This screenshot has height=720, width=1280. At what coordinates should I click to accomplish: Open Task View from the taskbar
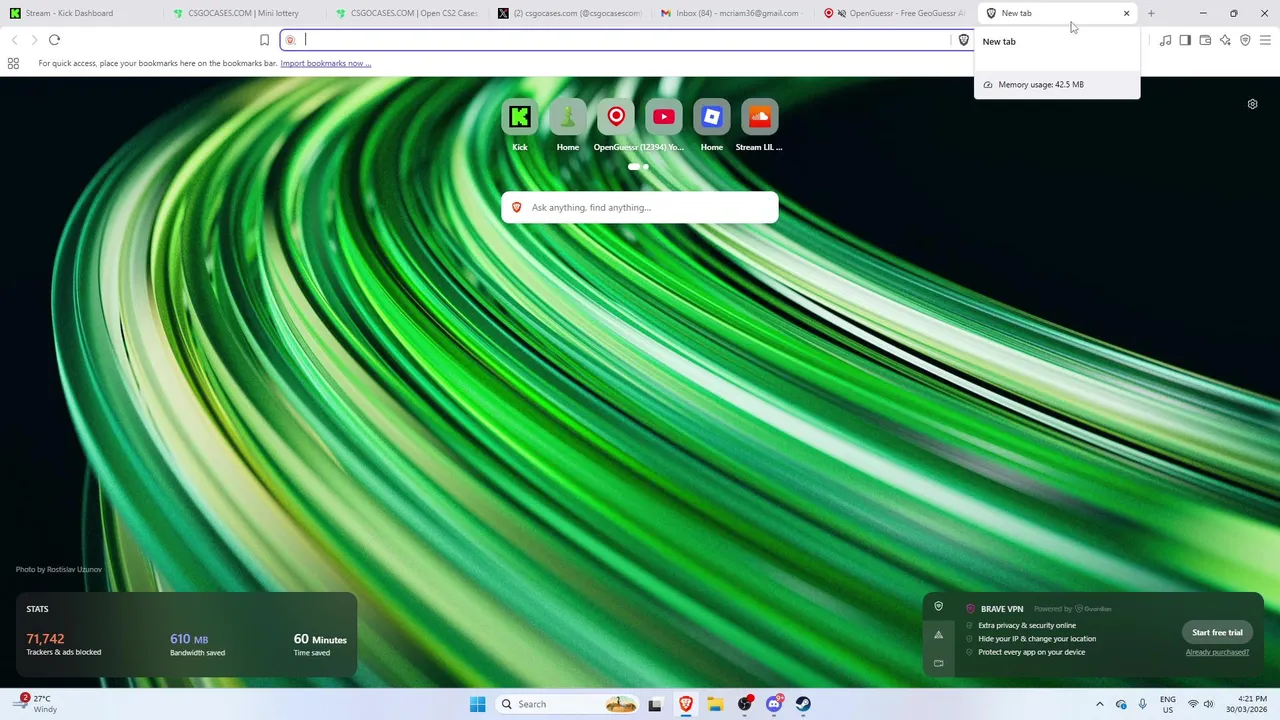pyautogui.click(x=655, y=704)
